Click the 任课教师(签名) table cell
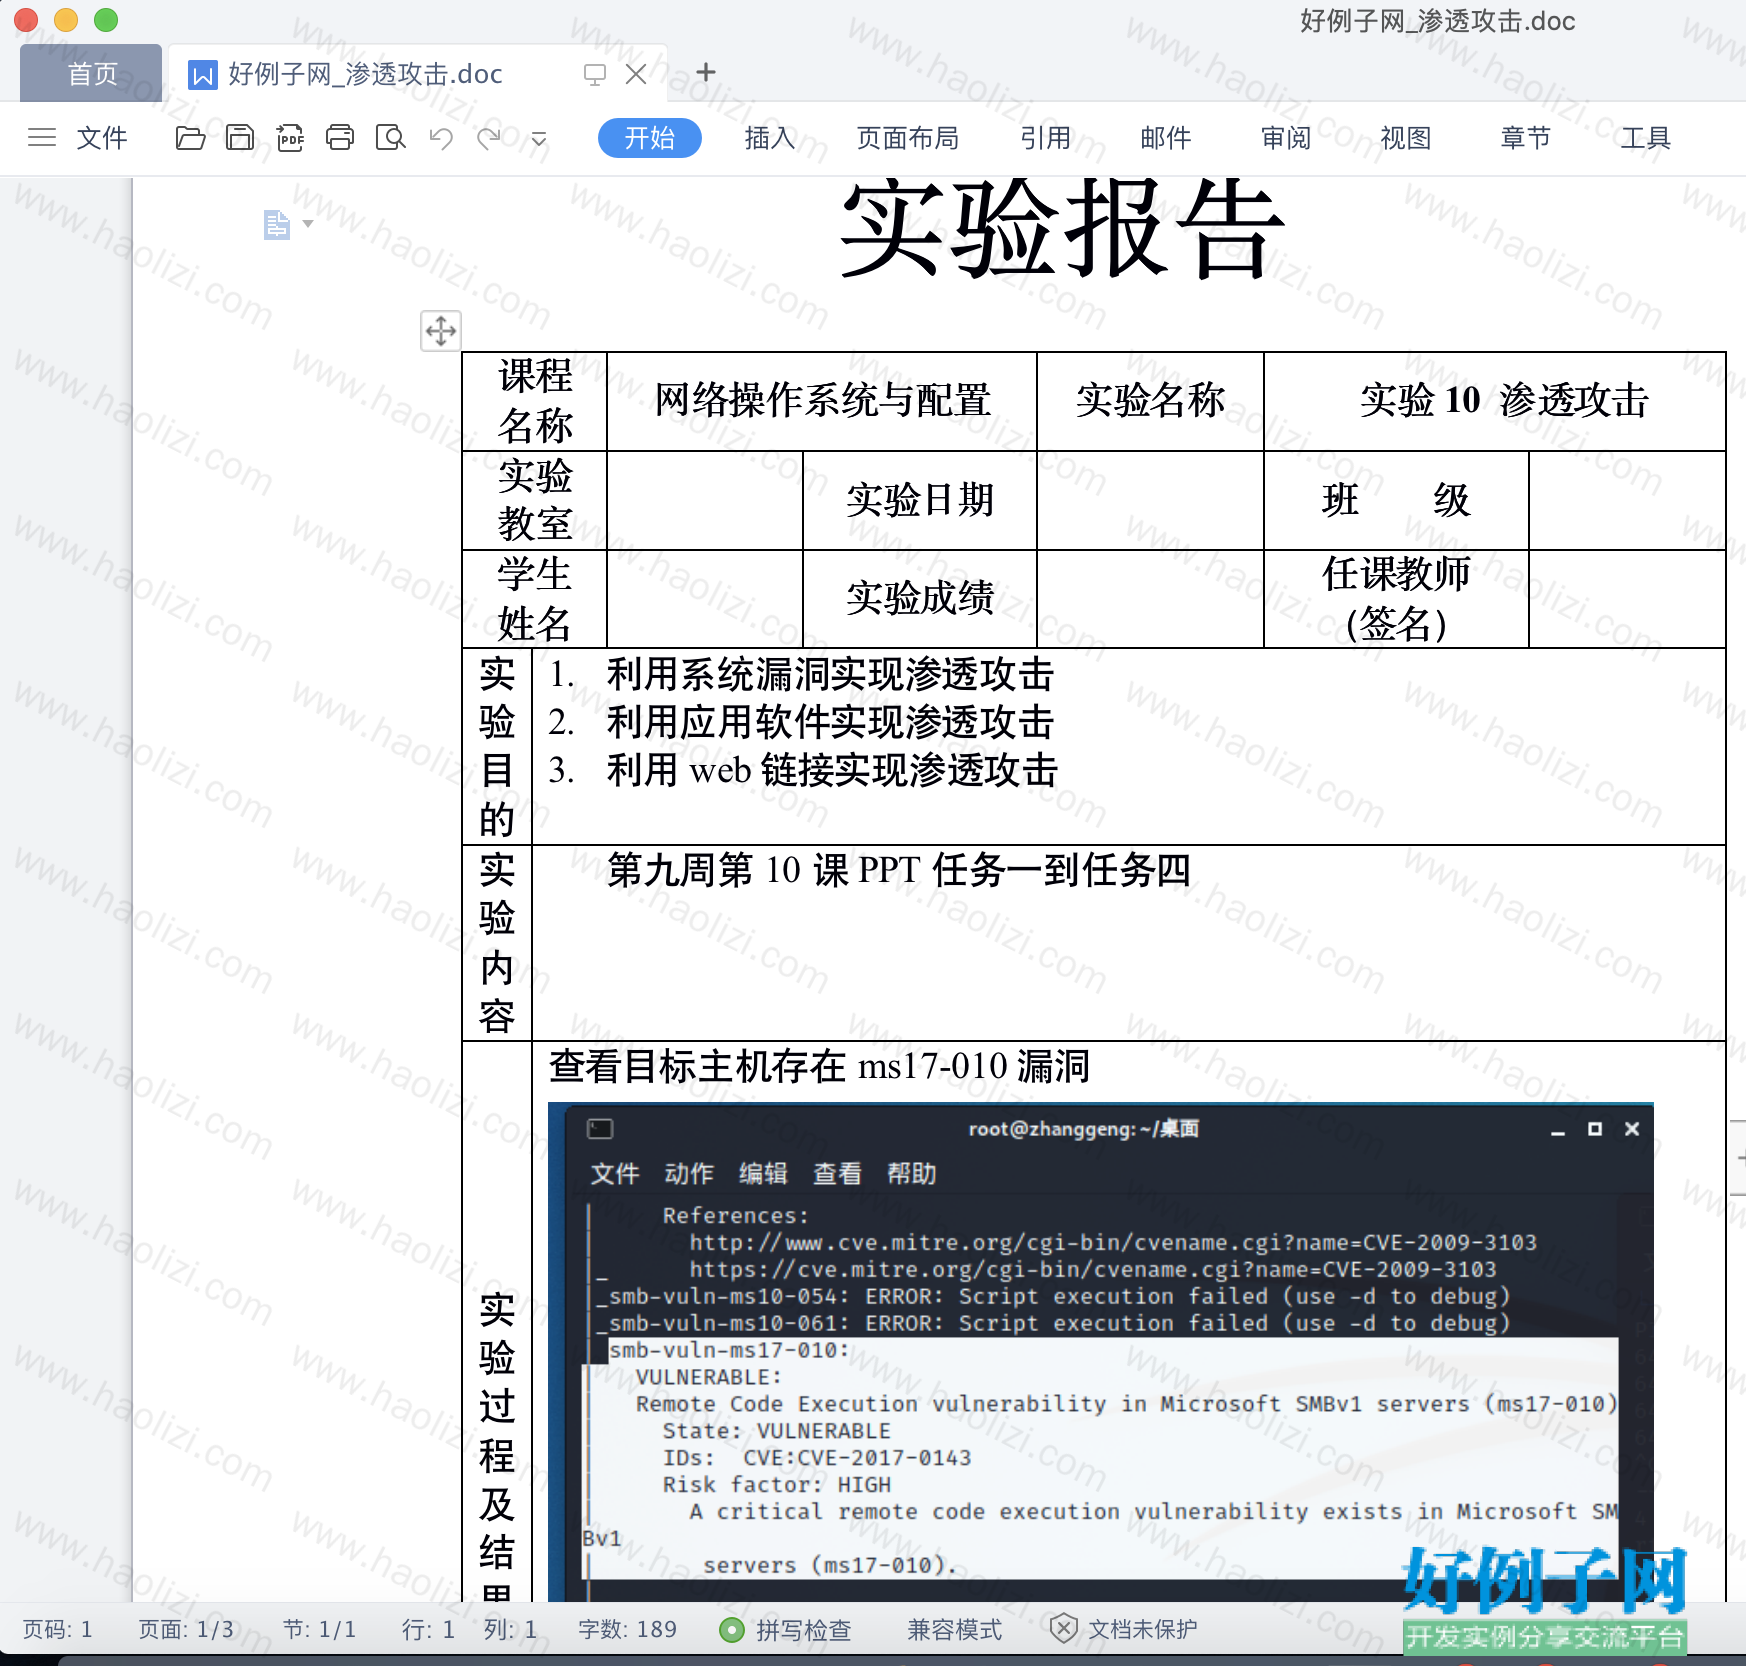This screenshot has height=1666, width=1746. pos(1396,599)
